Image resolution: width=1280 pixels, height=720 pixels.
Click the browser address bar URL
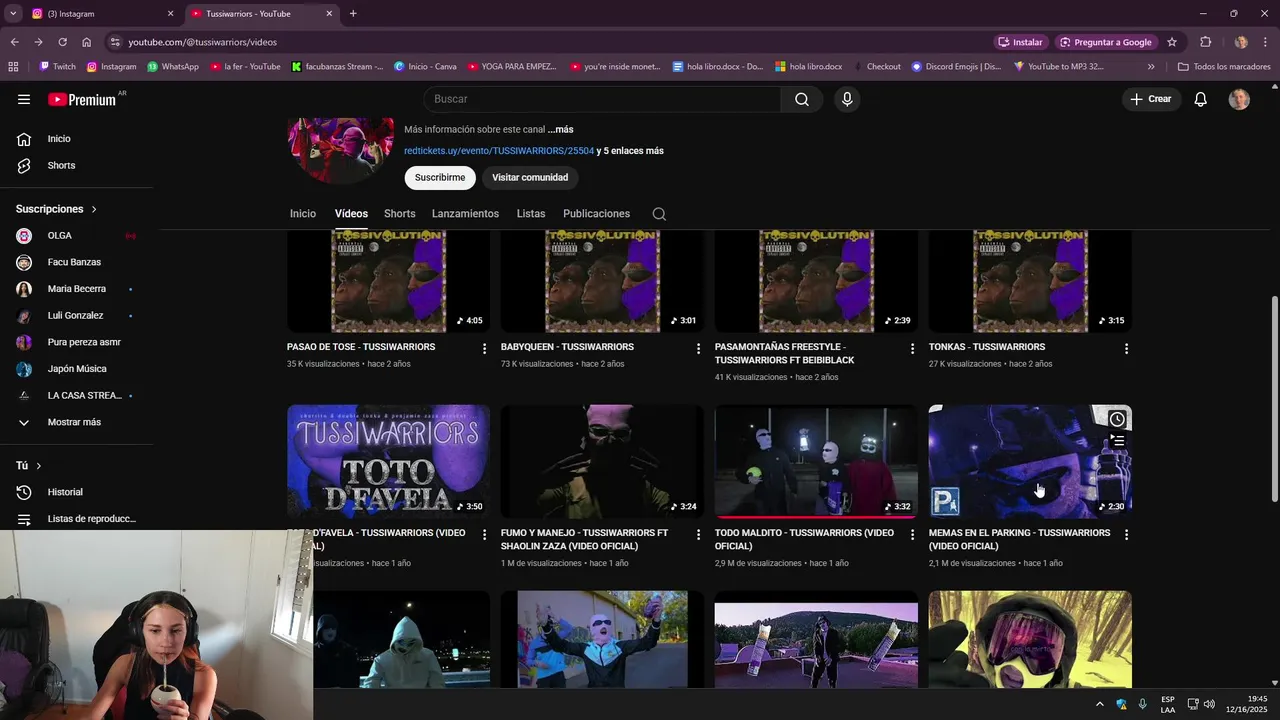click(202, 42)
